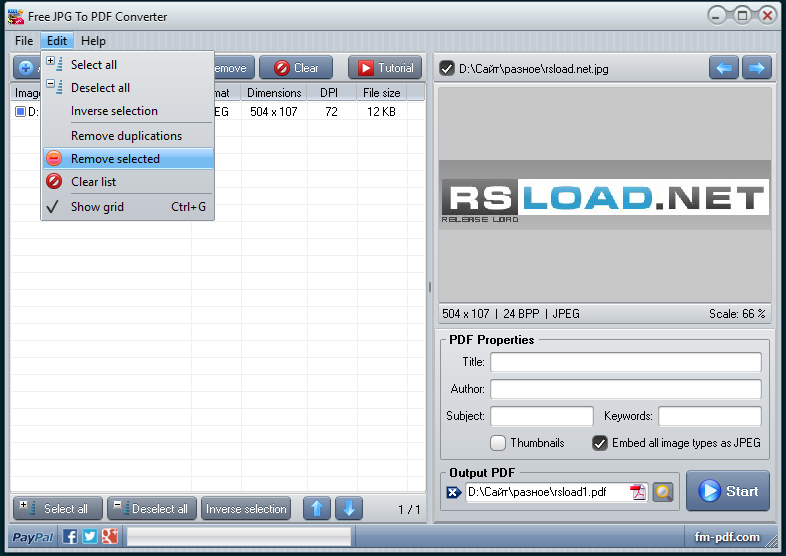Image resolution: width=786 pixels, height=556 pixels.
Task: Click the Title input field
Action: pos(626,362)
